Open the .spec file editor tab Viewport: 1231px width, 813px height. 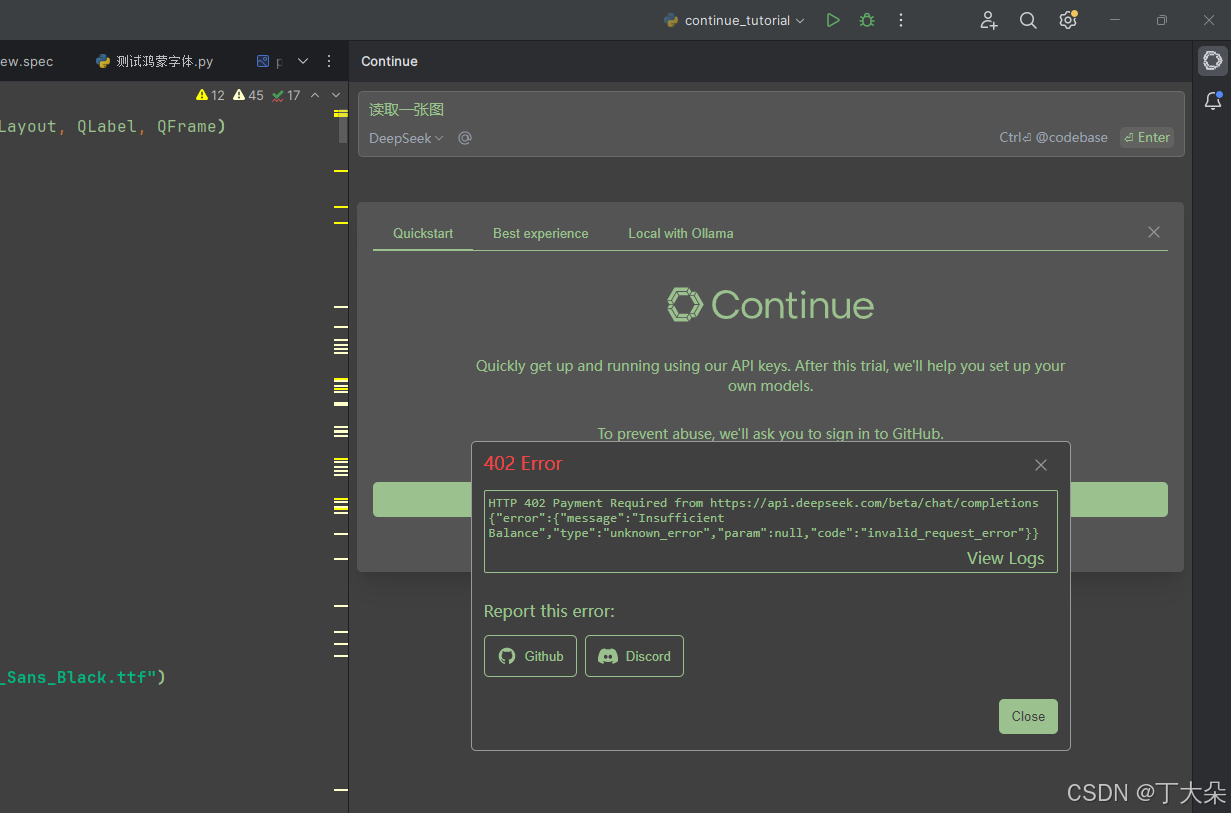(27, 61)
